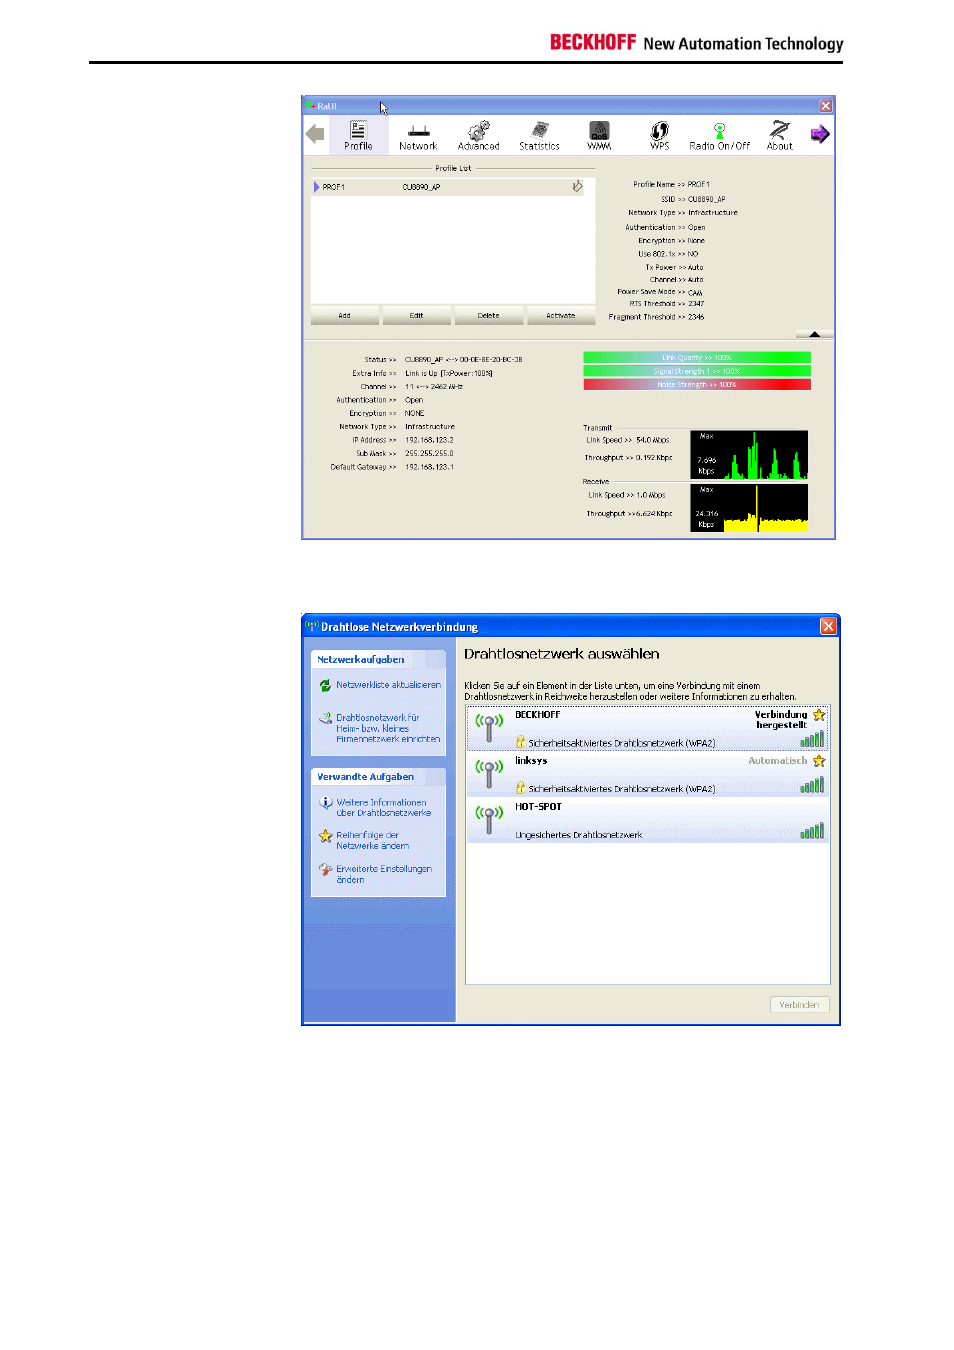The height and width of the screenshot is (1350, 954).
Task: Click the antenna icon of BECKHOFF network
Action: click(489, 727)
